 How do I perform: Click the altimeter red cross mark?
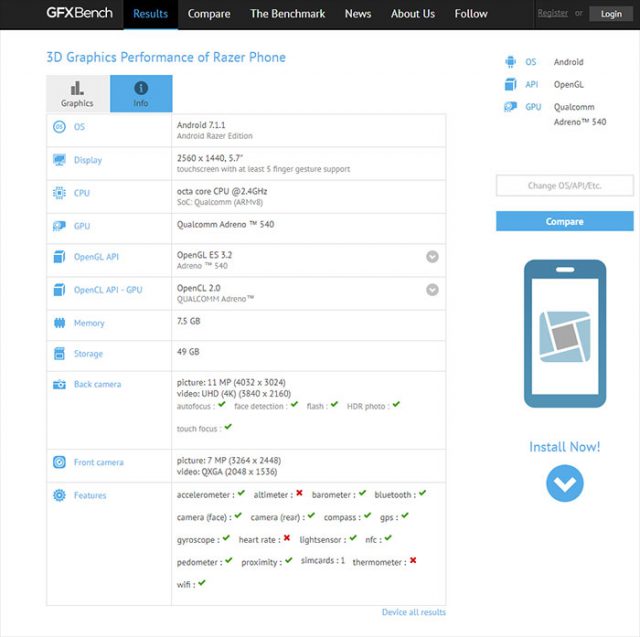[x=299, y=493]
